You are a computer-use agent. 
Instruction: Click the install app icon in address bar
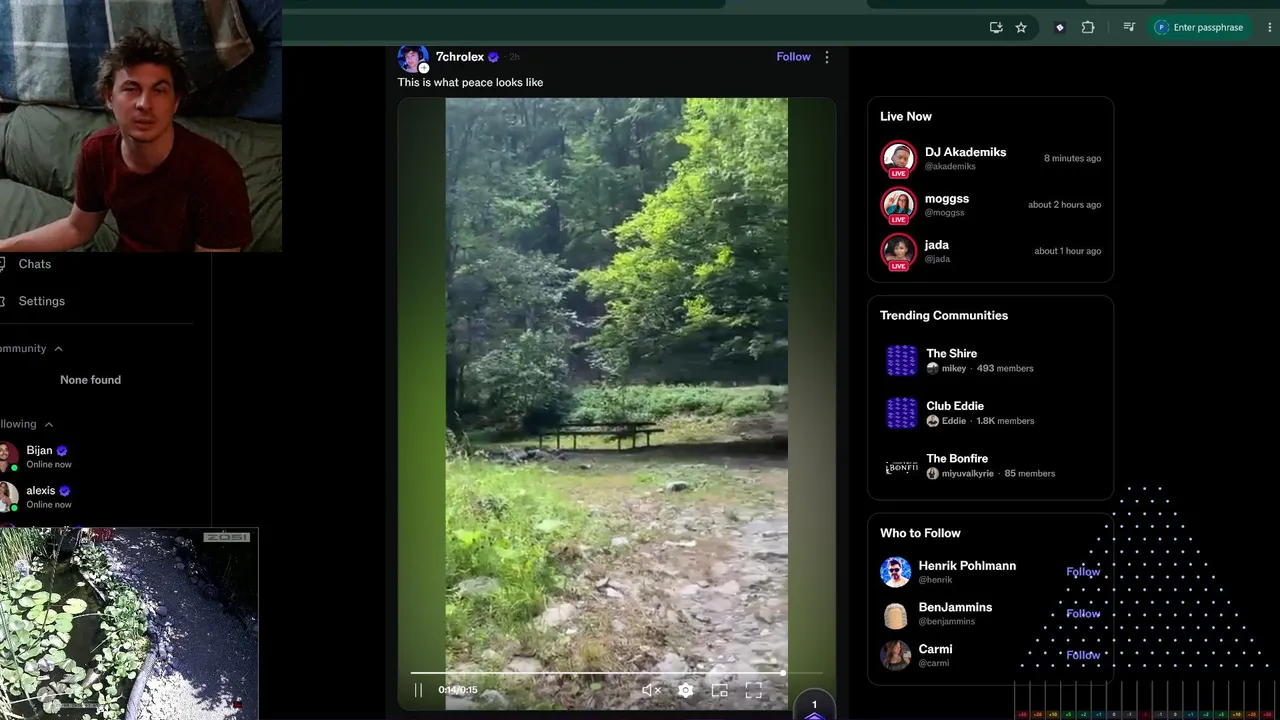996,28
